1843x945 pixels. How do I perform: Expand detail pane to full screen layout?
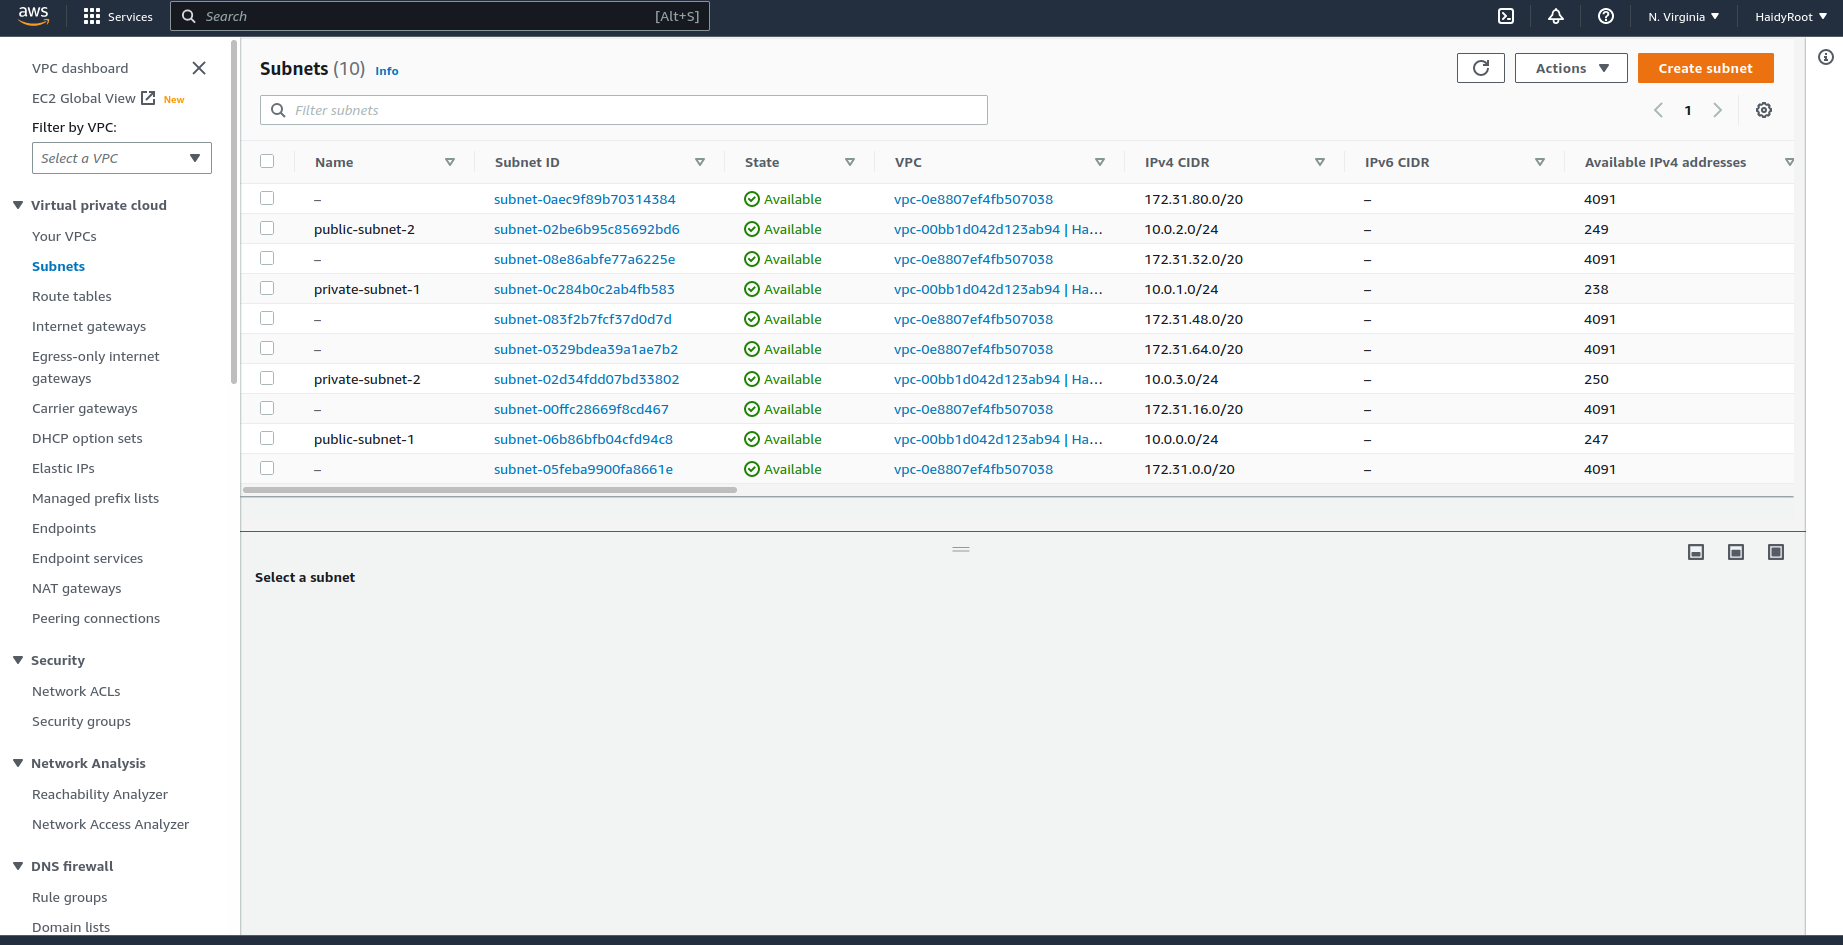click(x=1775, y=551)
